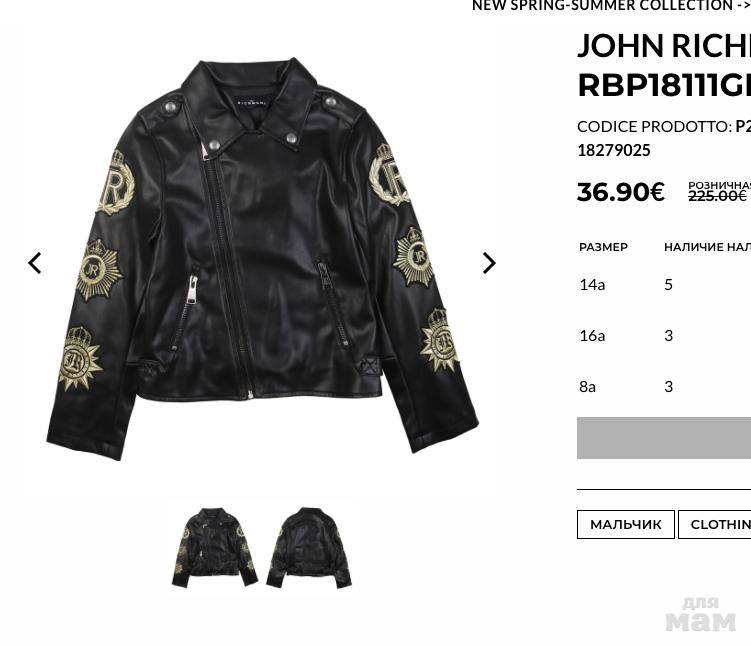Click the для мам watermark logo
The width and height of the screenshot is (751, 646).
(700, 614)
